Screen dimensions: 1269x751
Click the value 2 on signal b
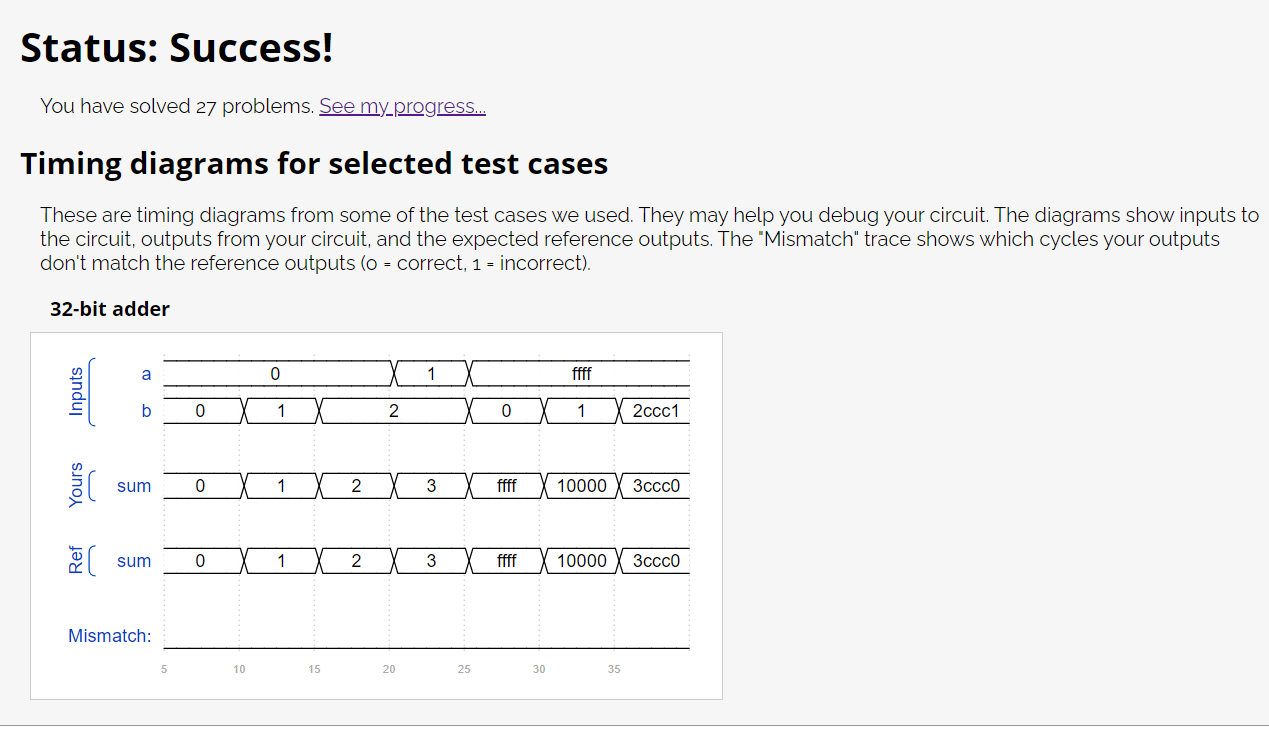[394, 411]
